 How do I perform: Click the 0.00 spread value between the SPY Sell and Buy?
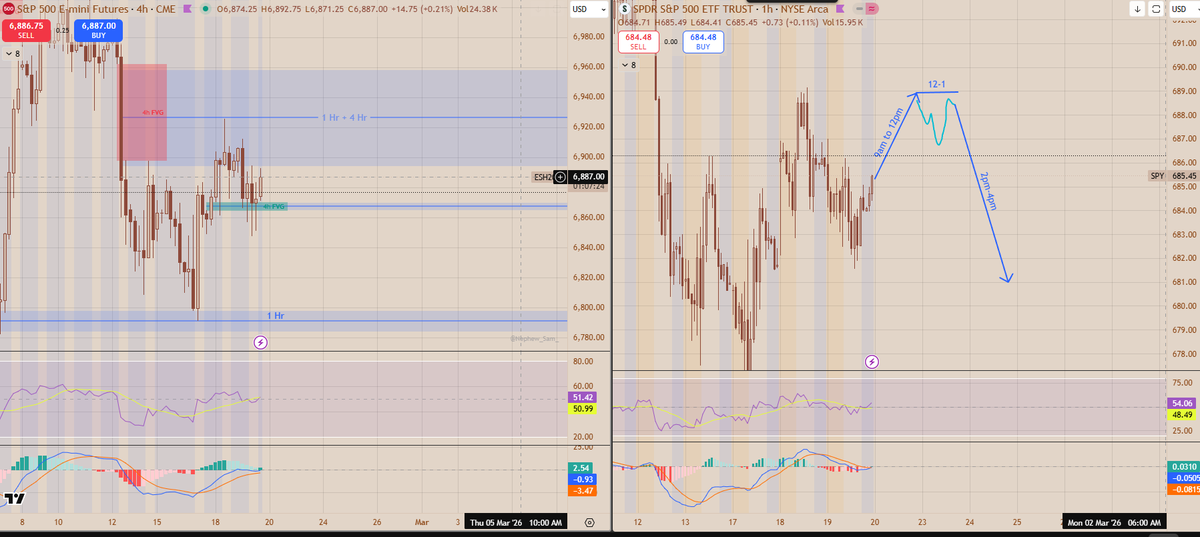point(670,42)
